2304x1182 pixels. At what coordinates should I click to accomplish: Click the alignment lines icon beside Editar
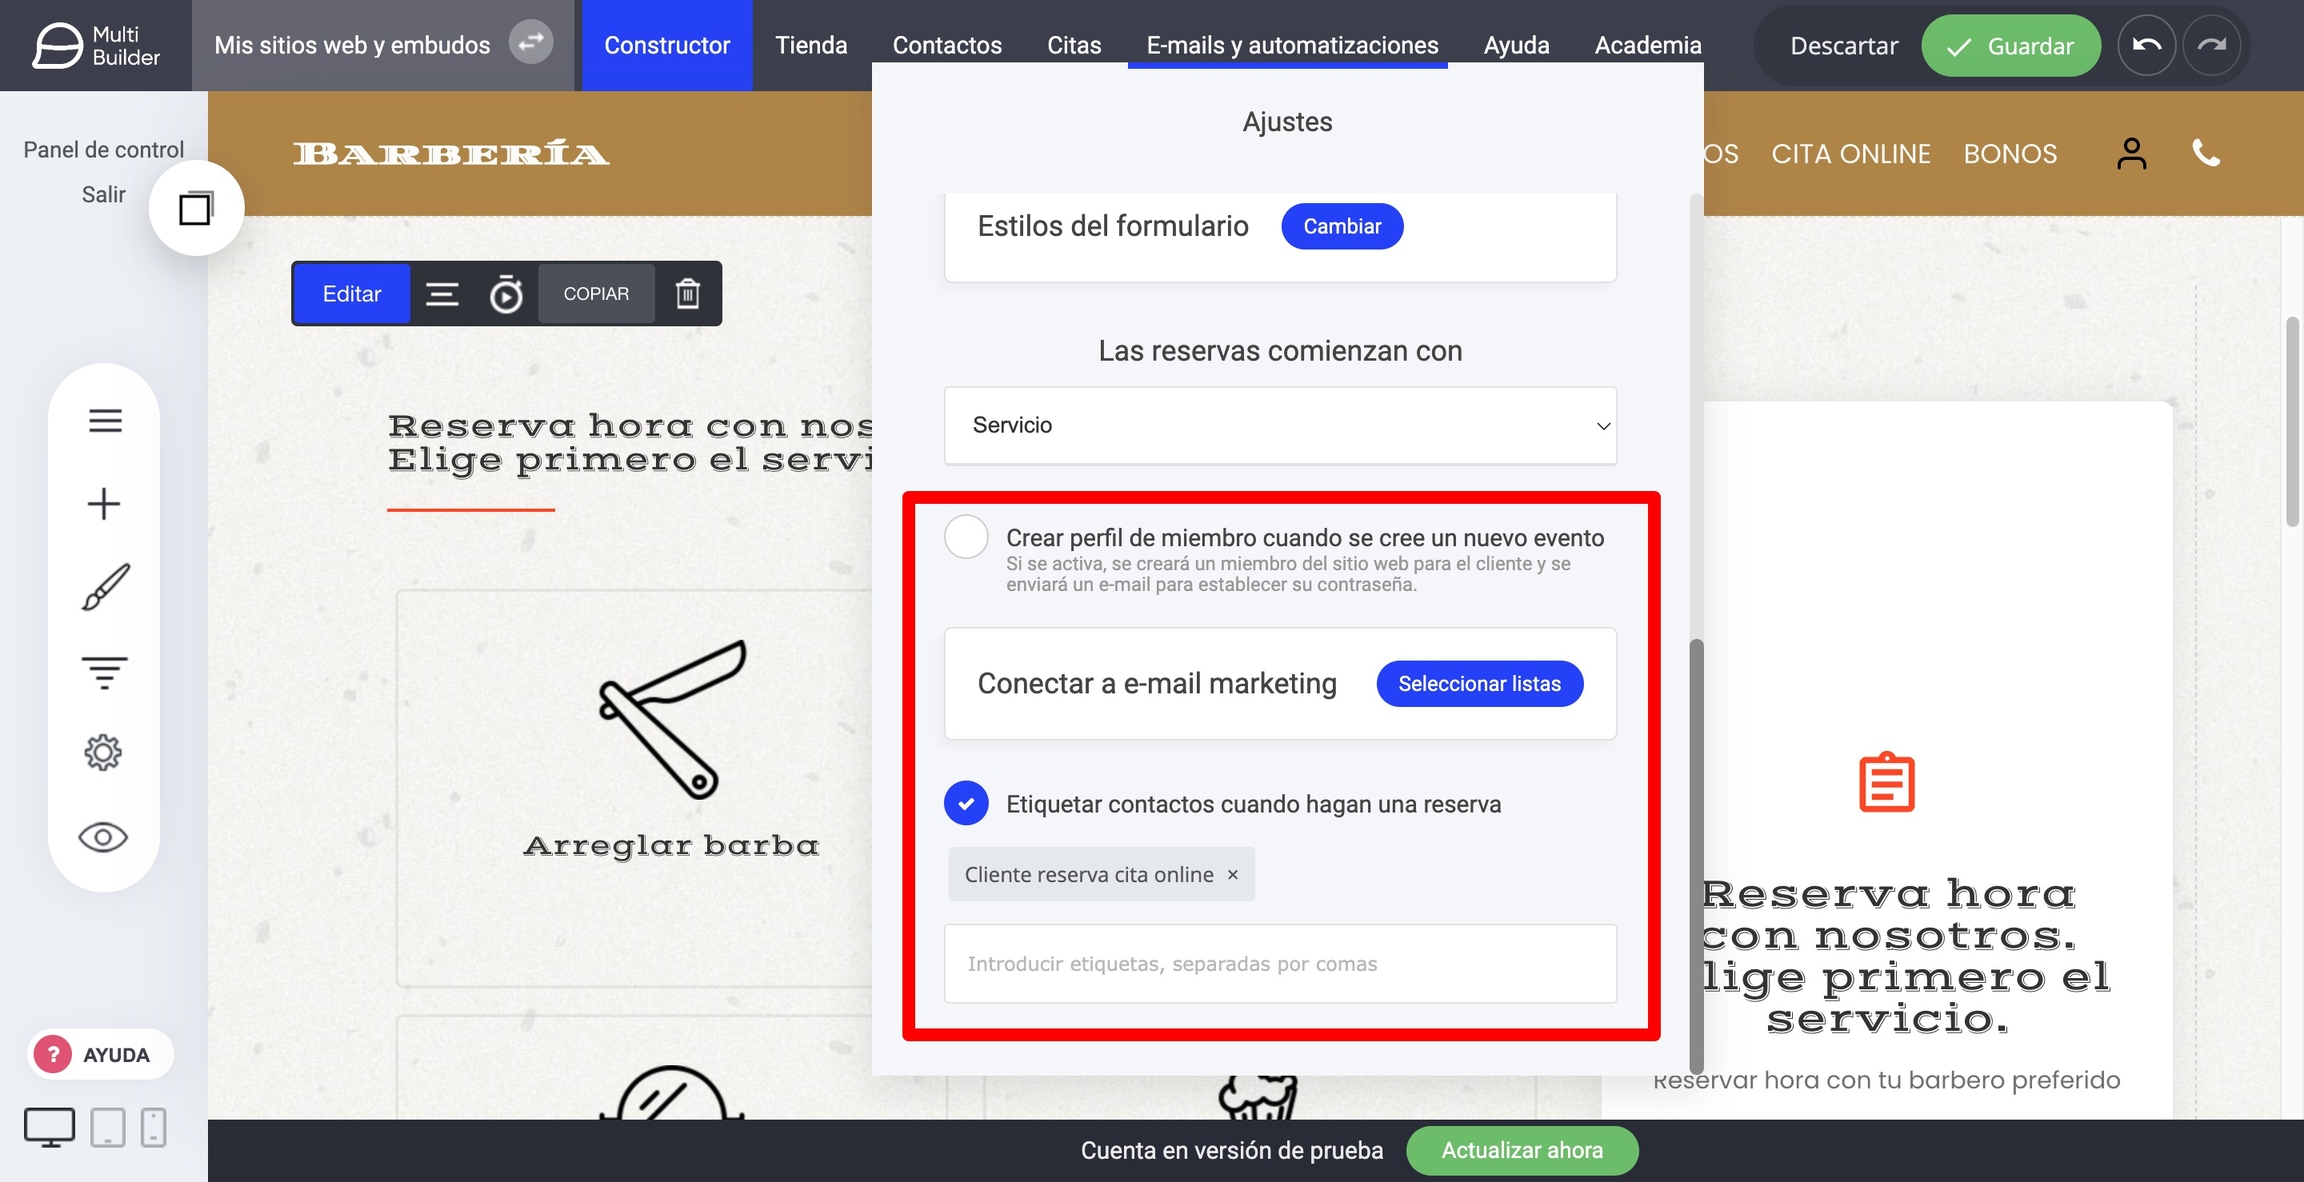coord(442,294)
